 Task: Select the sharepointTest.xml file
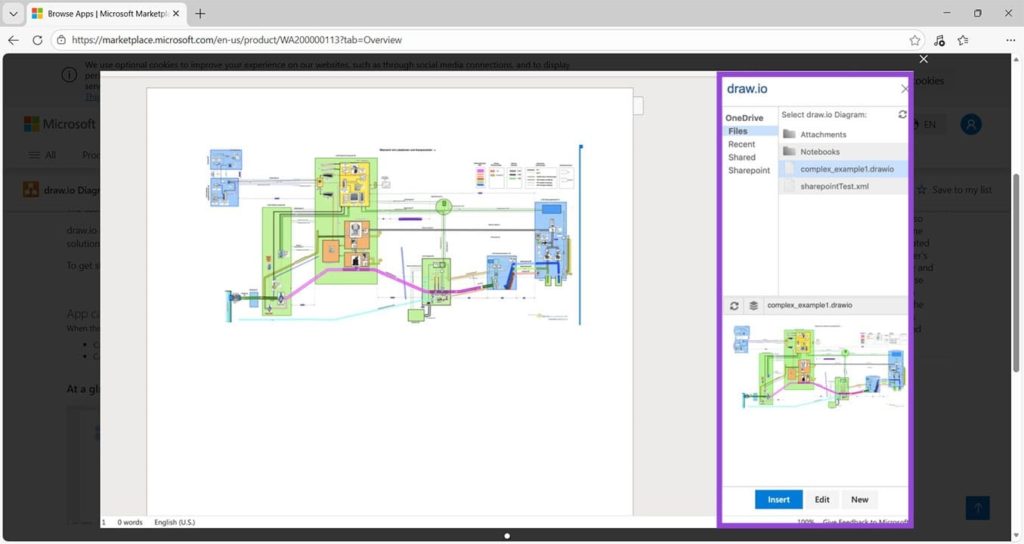834,187
